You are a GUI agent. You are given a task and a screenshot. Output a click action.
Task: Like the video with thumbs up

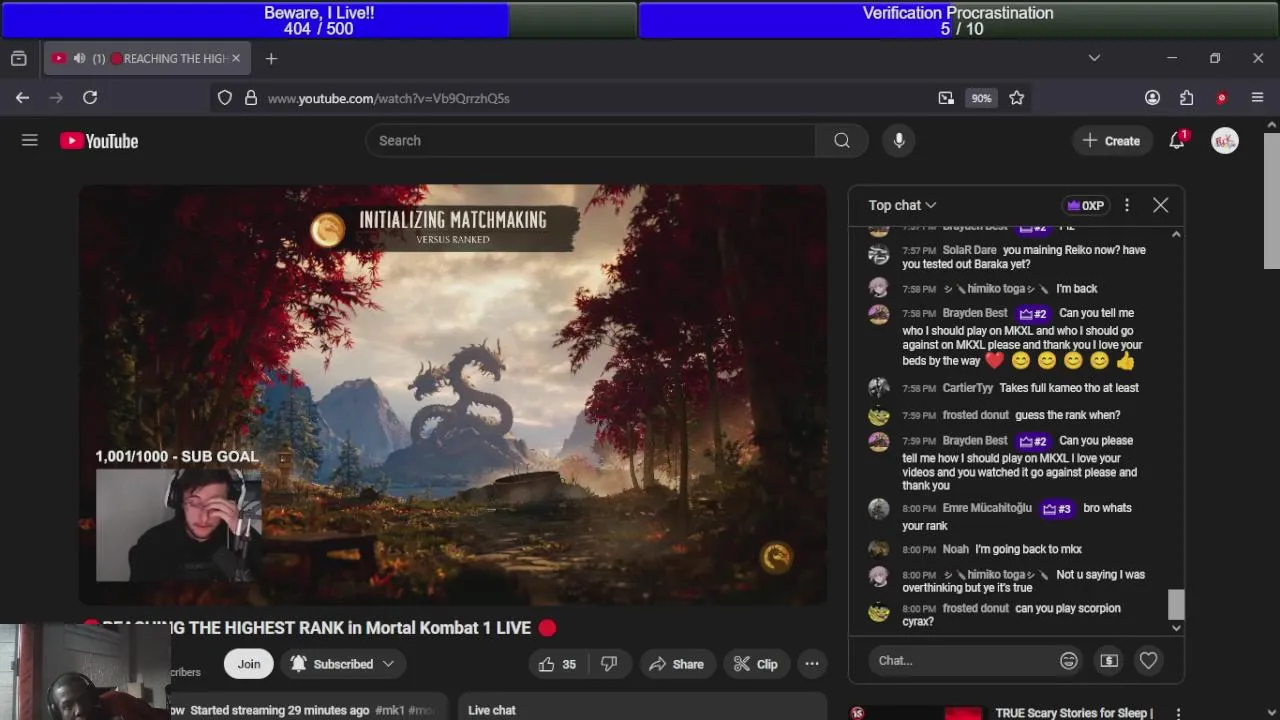[557, 664]
